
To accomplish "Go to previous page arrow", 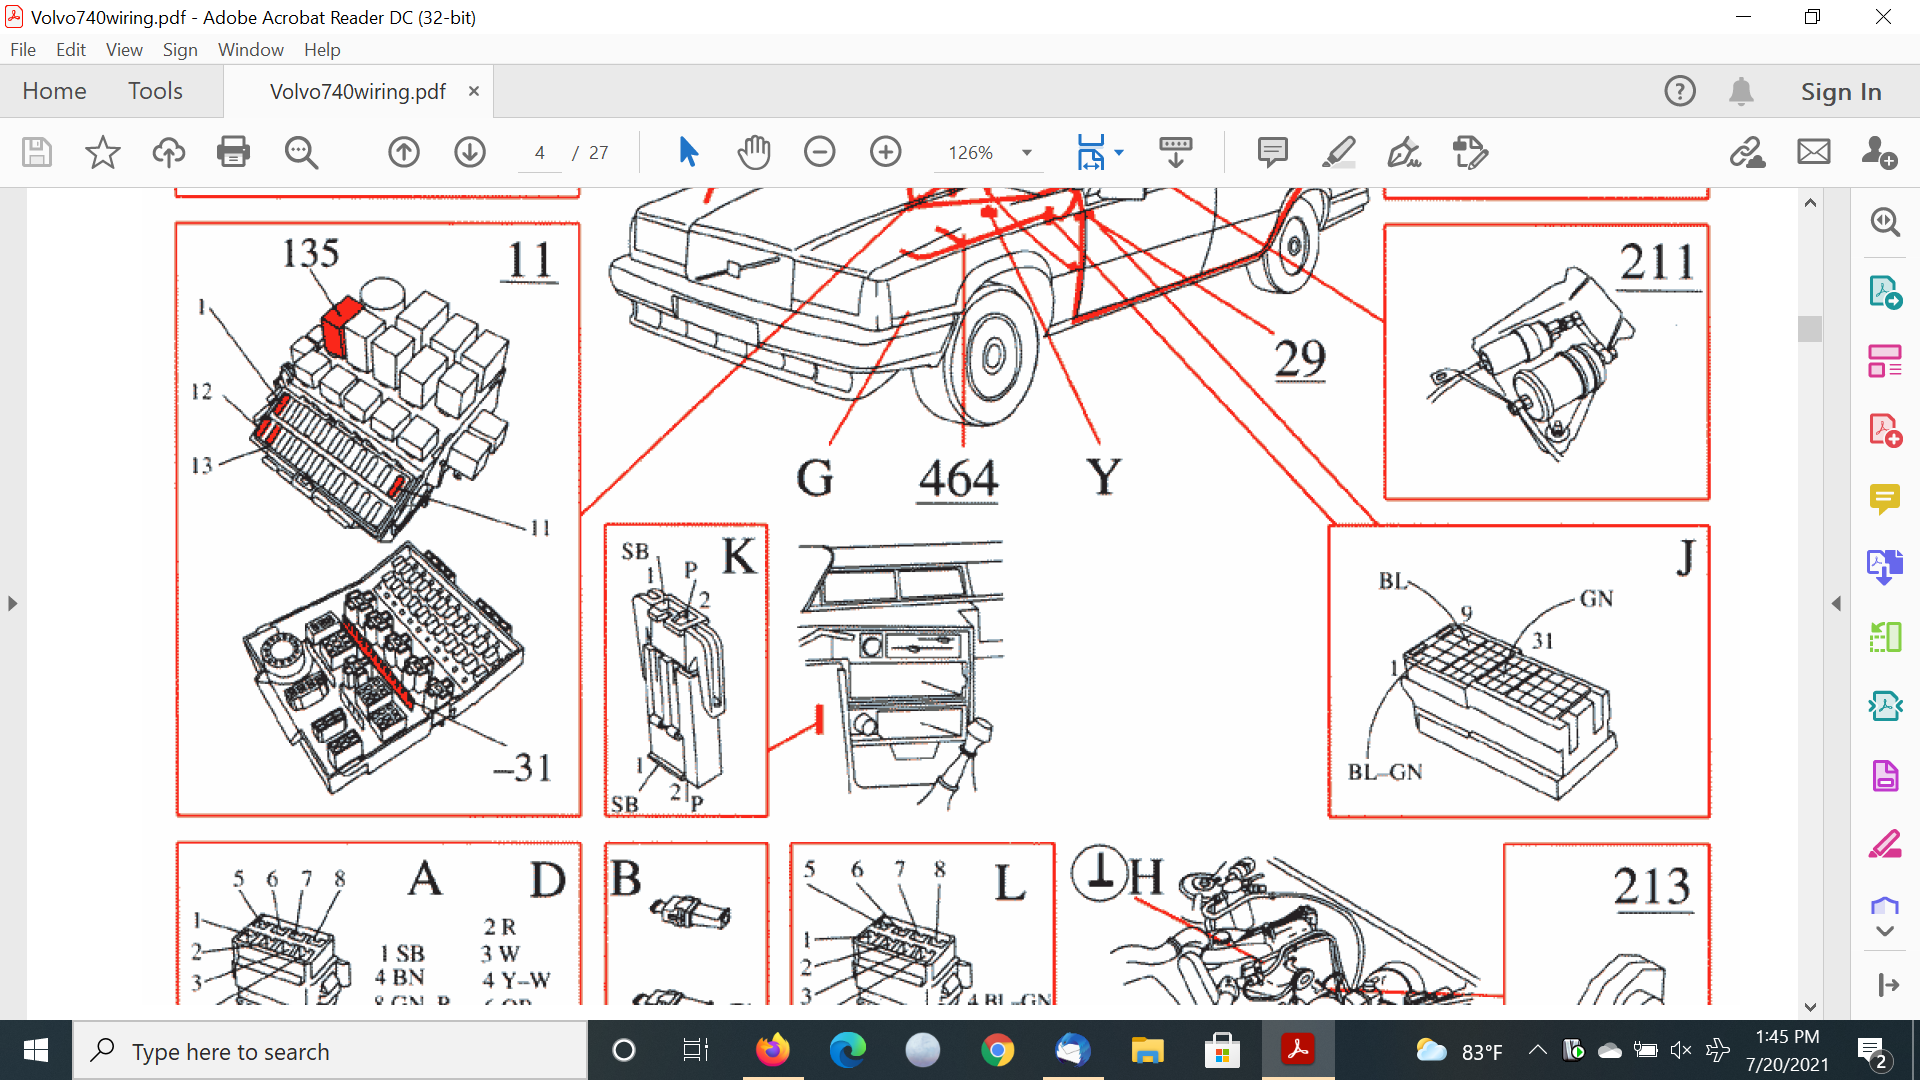I will coord(404,152).
